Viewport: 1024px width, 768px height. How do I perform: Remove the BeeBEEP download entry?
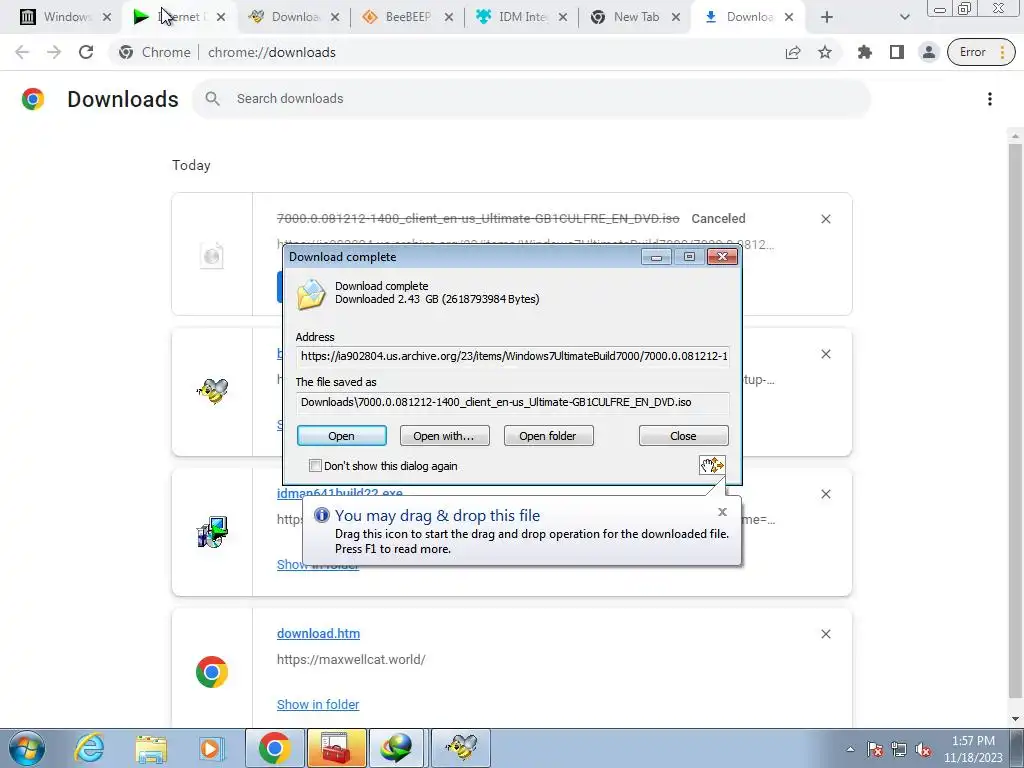point(825,354)
